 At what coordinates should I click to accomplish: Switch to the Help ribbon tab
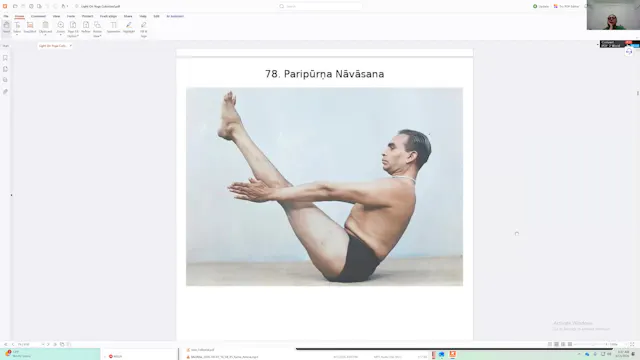pos(143,16)
